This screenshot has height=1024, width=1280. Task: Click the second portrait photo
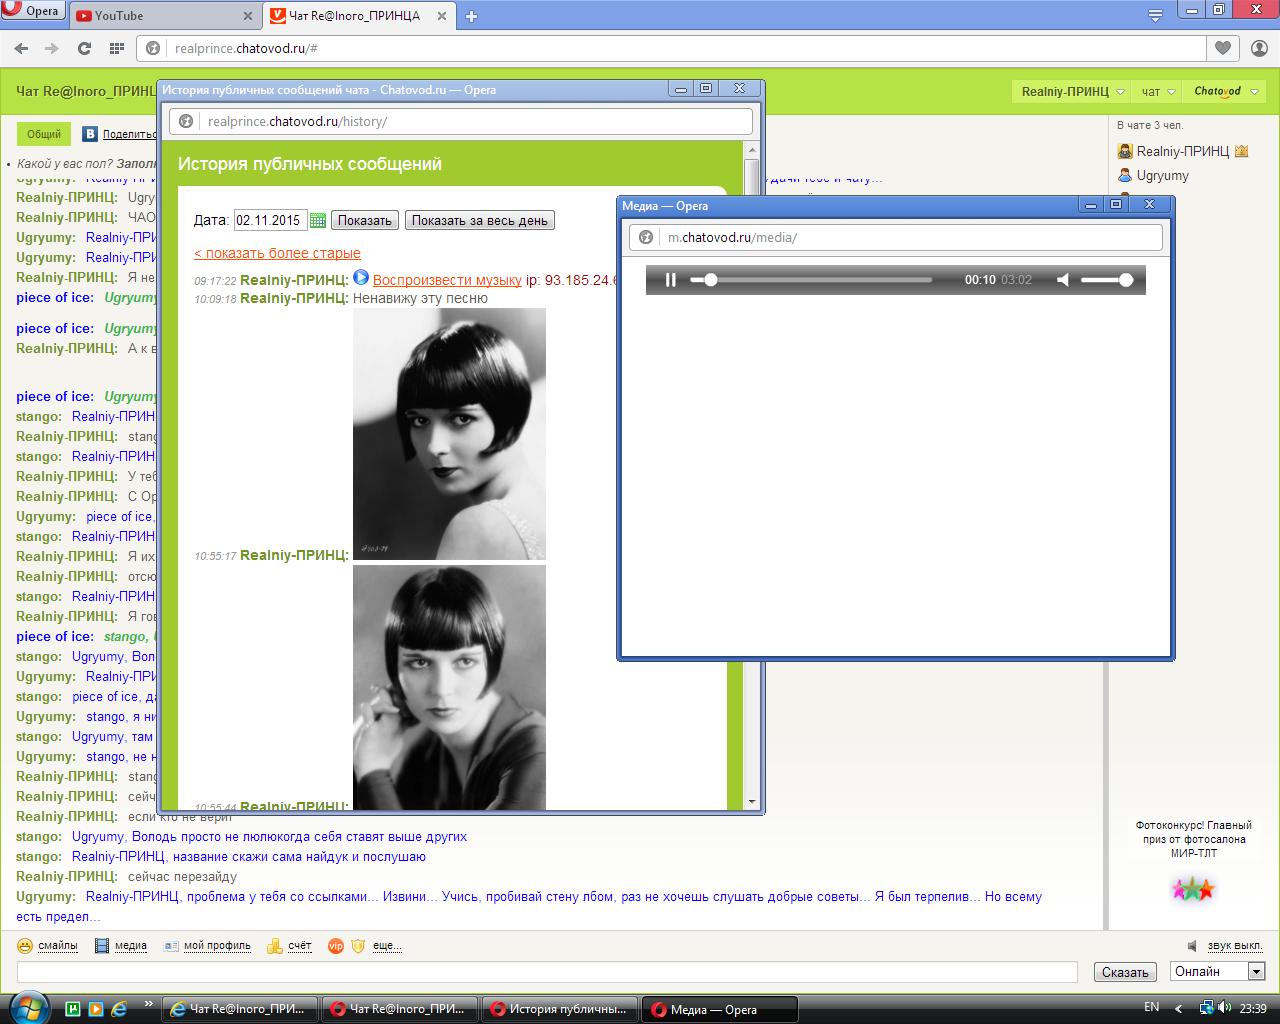[x=449, y=687]
